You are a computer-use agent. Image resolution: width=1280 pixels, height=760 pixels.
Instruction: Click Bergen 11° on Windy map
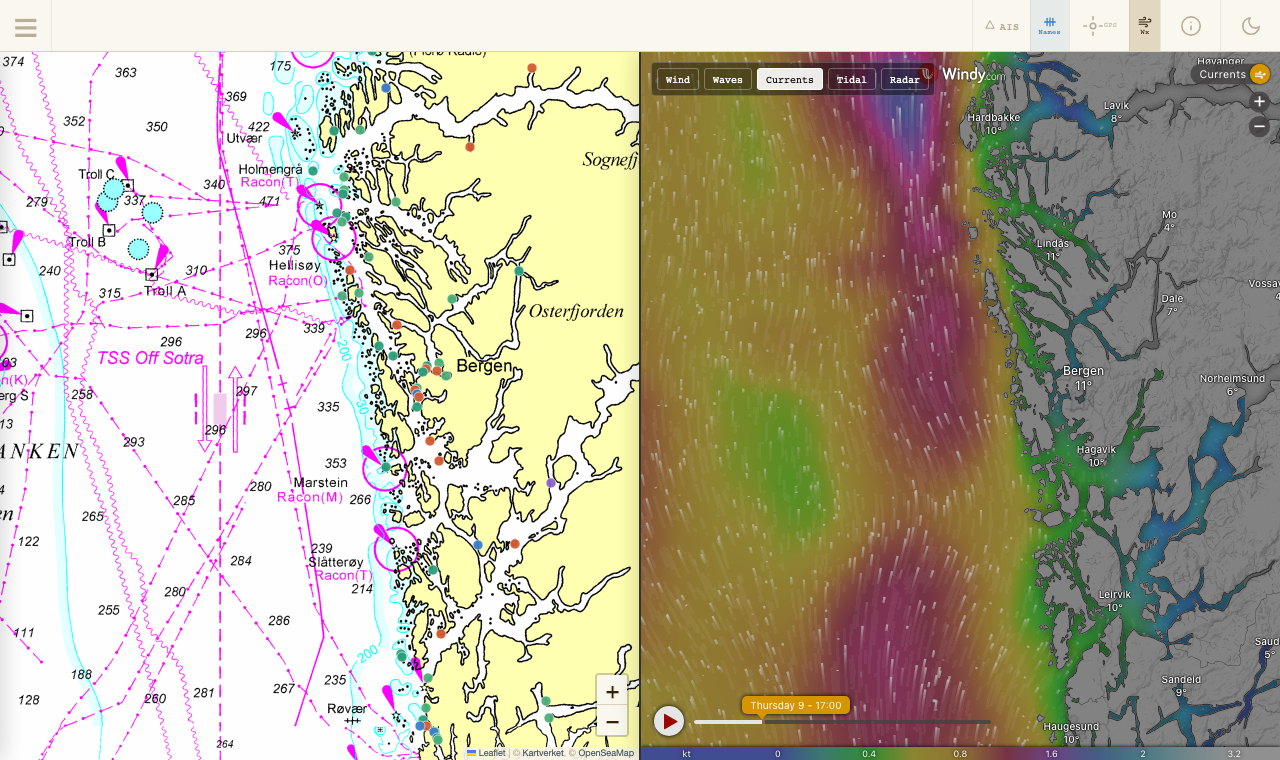pyautogui.click(x=1083, y=378)
